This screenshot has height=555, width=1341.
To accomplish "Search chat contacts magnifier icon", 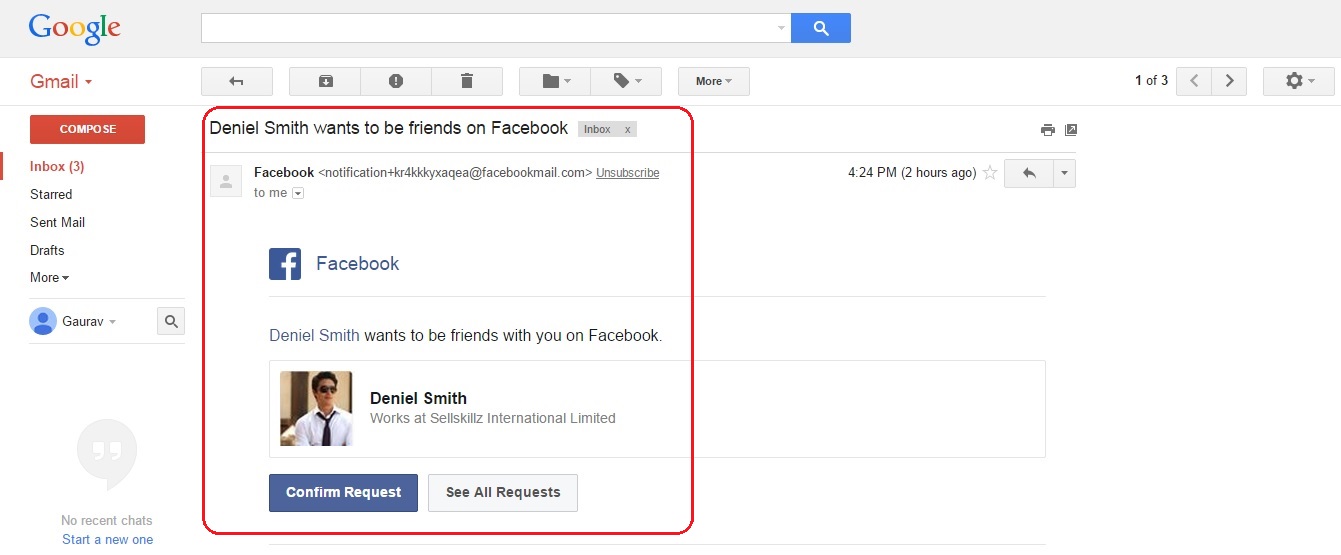I will pyautogui.click(x=171, y=321).
